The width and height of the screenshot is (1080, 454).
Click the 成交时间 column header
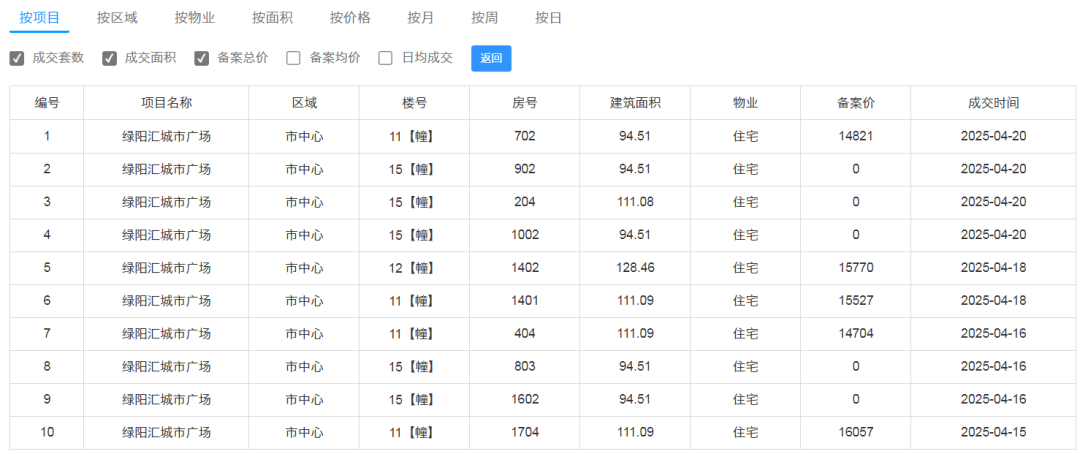point(993,103)
